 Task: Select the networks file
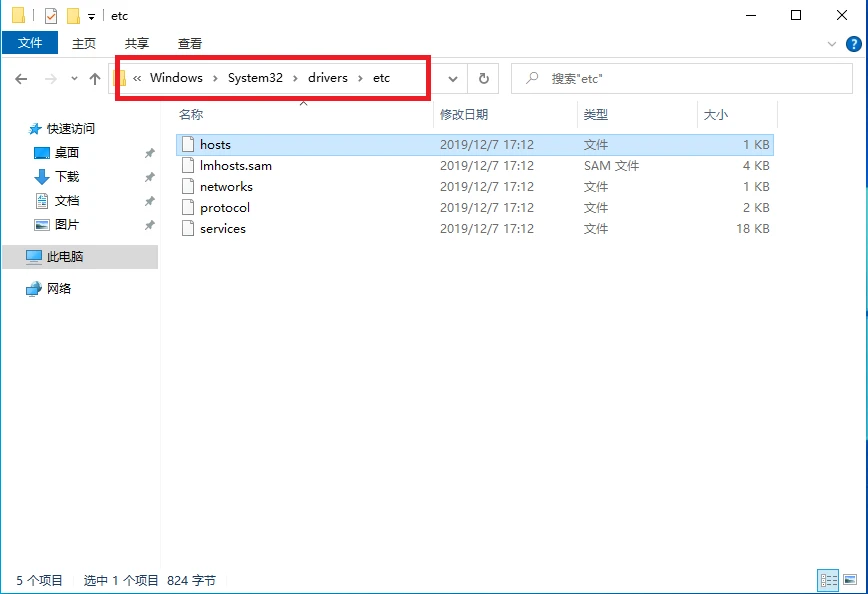[x=474, y=187]
